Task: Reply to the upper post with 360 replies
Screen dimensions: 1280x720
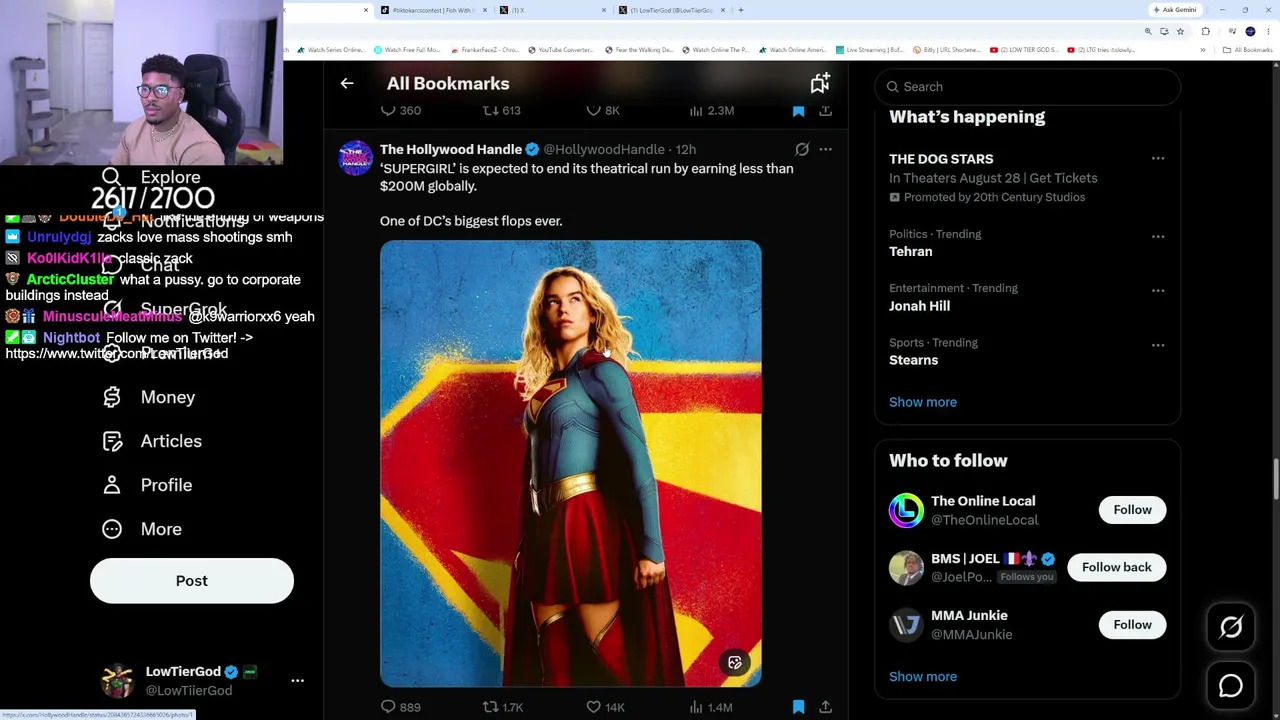Action: click(400, 111)
